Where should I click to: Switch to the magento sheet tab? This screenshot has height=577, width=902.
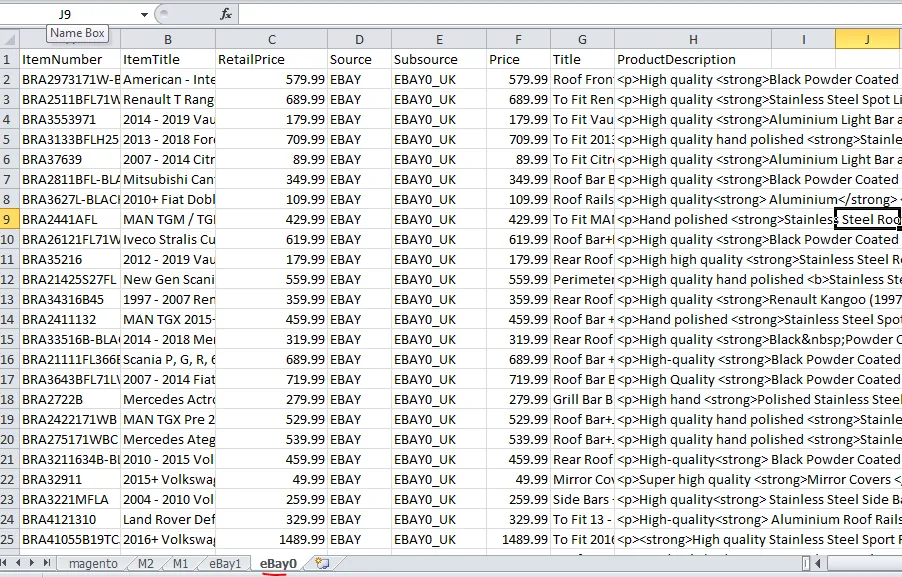[93, 564]
